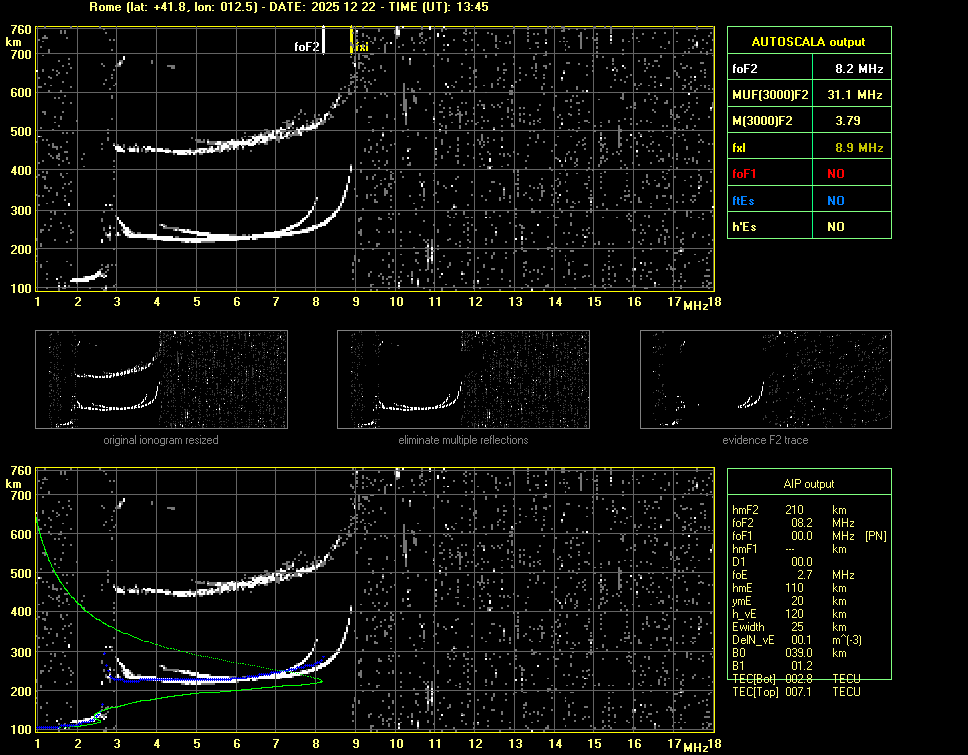
Task: Click the red foF1 label
Action: [x=746, y=174]
